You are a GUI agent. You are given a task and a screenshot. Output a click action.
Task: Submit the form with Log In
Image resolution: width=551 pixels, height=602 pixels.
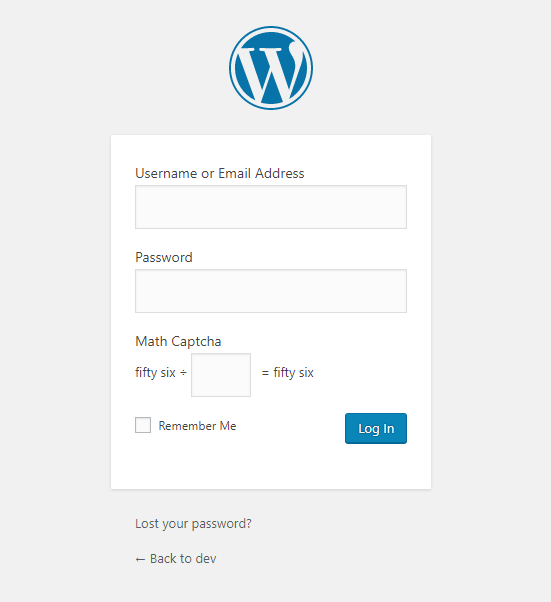376,428
